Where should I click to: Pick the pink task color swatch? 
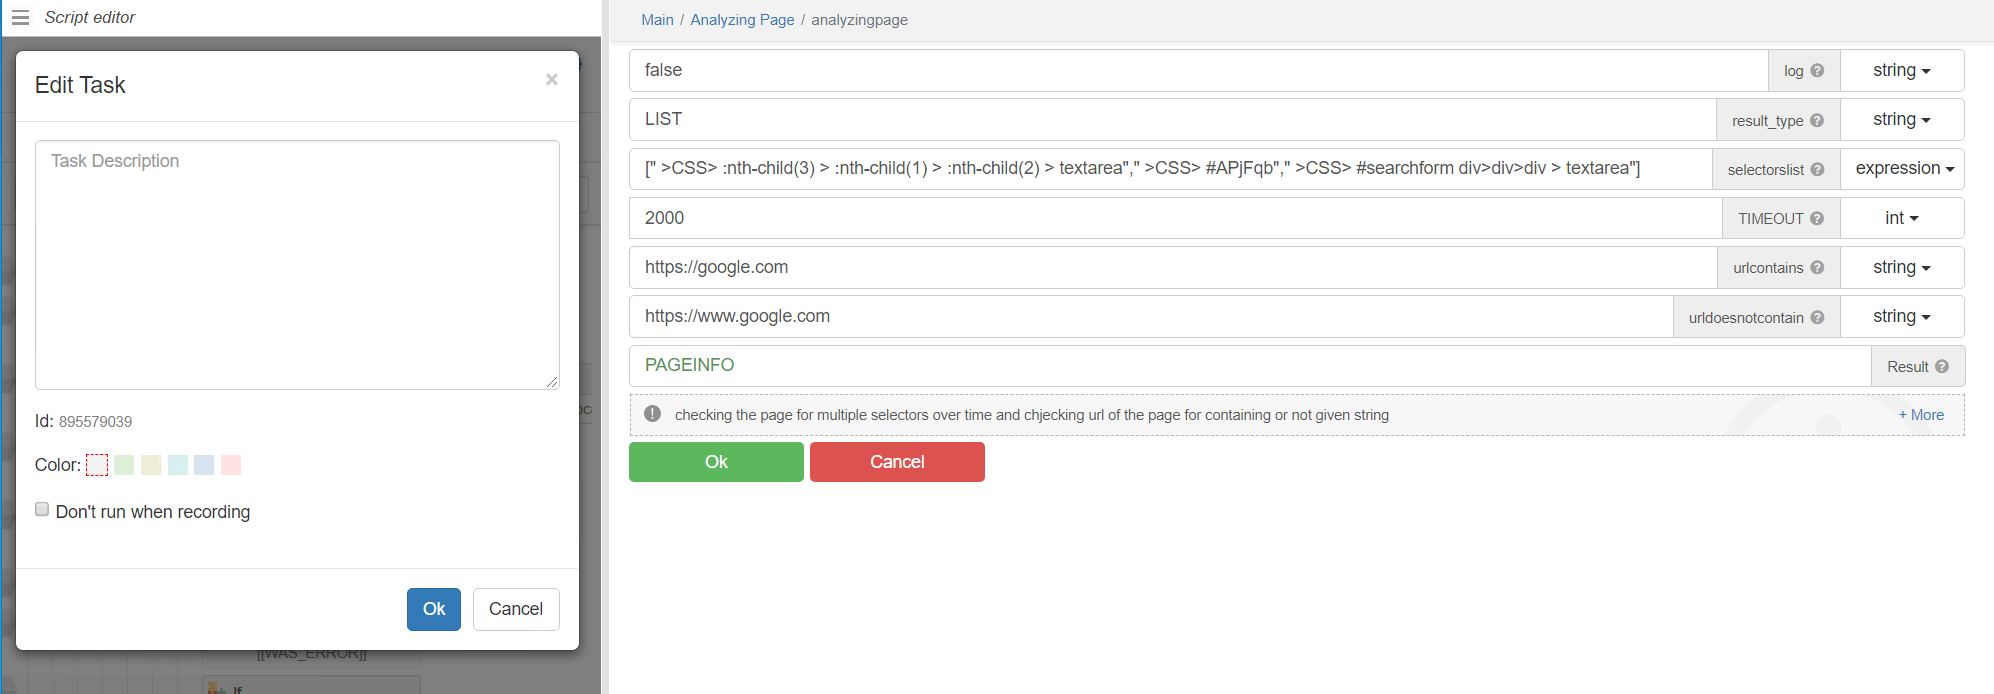pyautogui.click(x=231, y=465)
